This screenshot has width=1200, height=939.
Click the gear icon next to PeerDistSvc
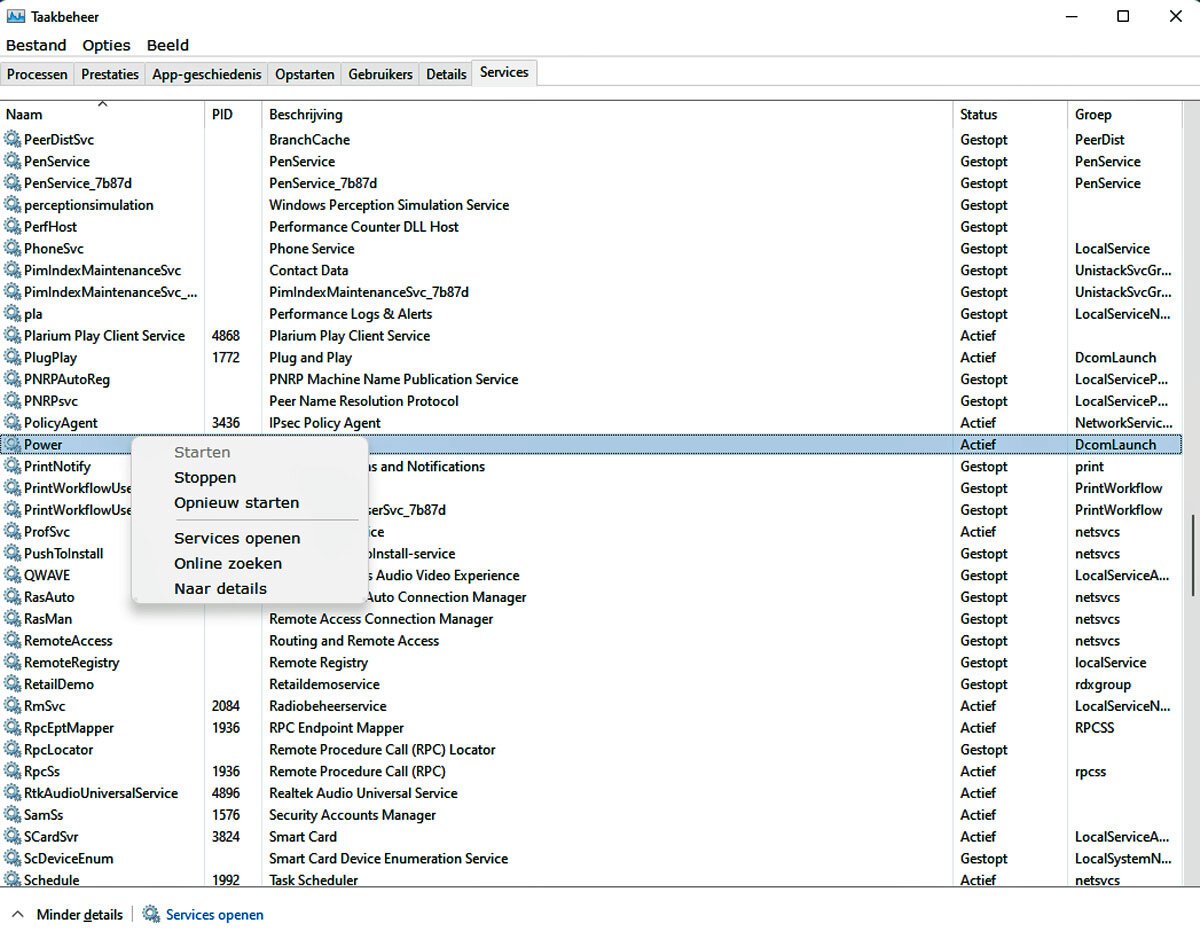pyautogui.click(x=12, y=140)
